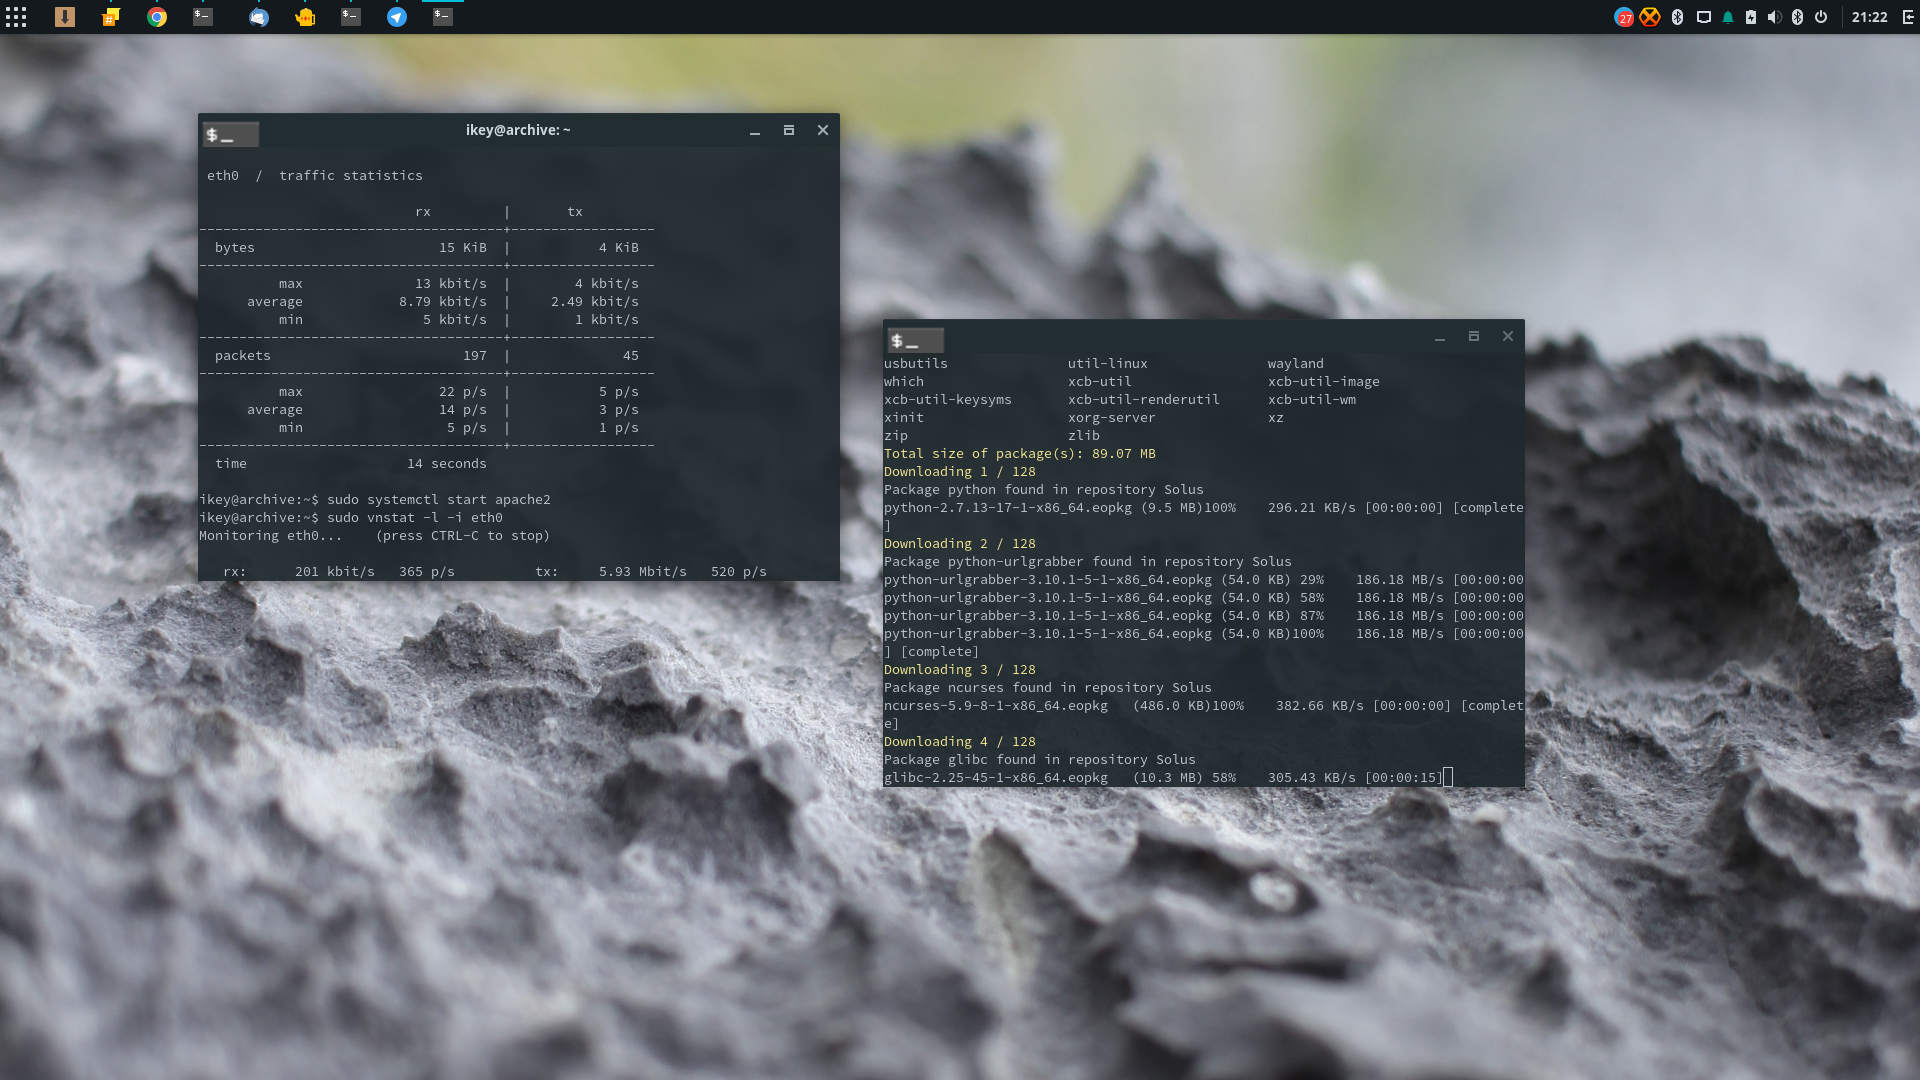Click the '15 KiB' rx bytes value

(463, 248)
